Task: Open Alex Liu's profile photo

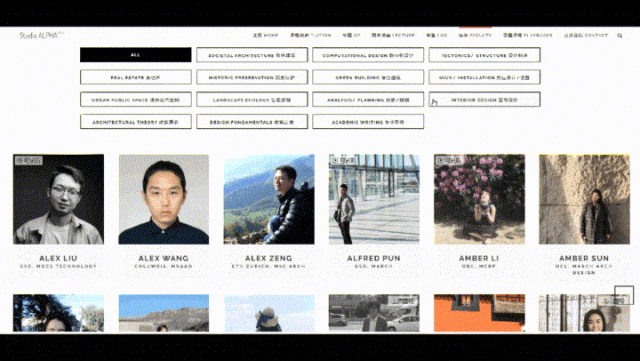Action: (x=58, y=199)
